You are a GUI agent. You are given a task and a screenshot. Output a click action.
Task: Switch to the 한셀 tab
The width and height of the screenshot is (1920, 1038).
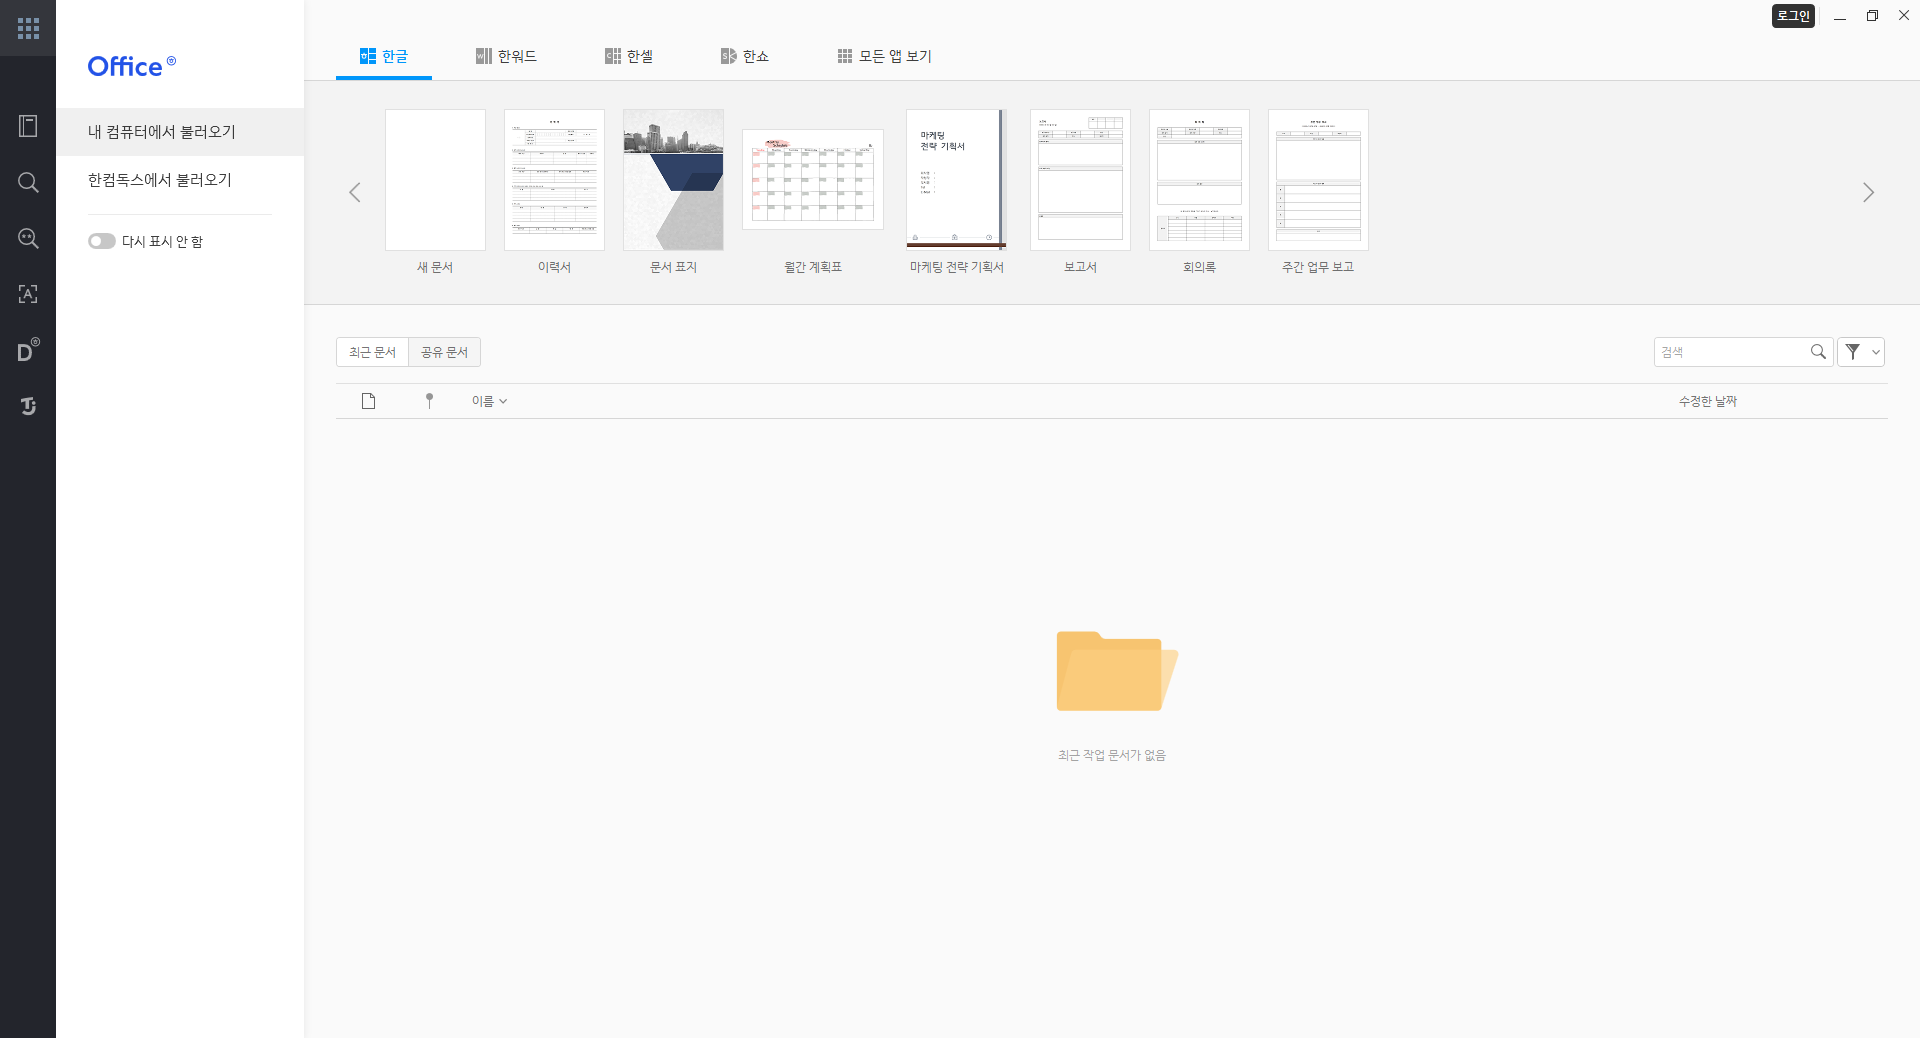(x=629, y=56)
